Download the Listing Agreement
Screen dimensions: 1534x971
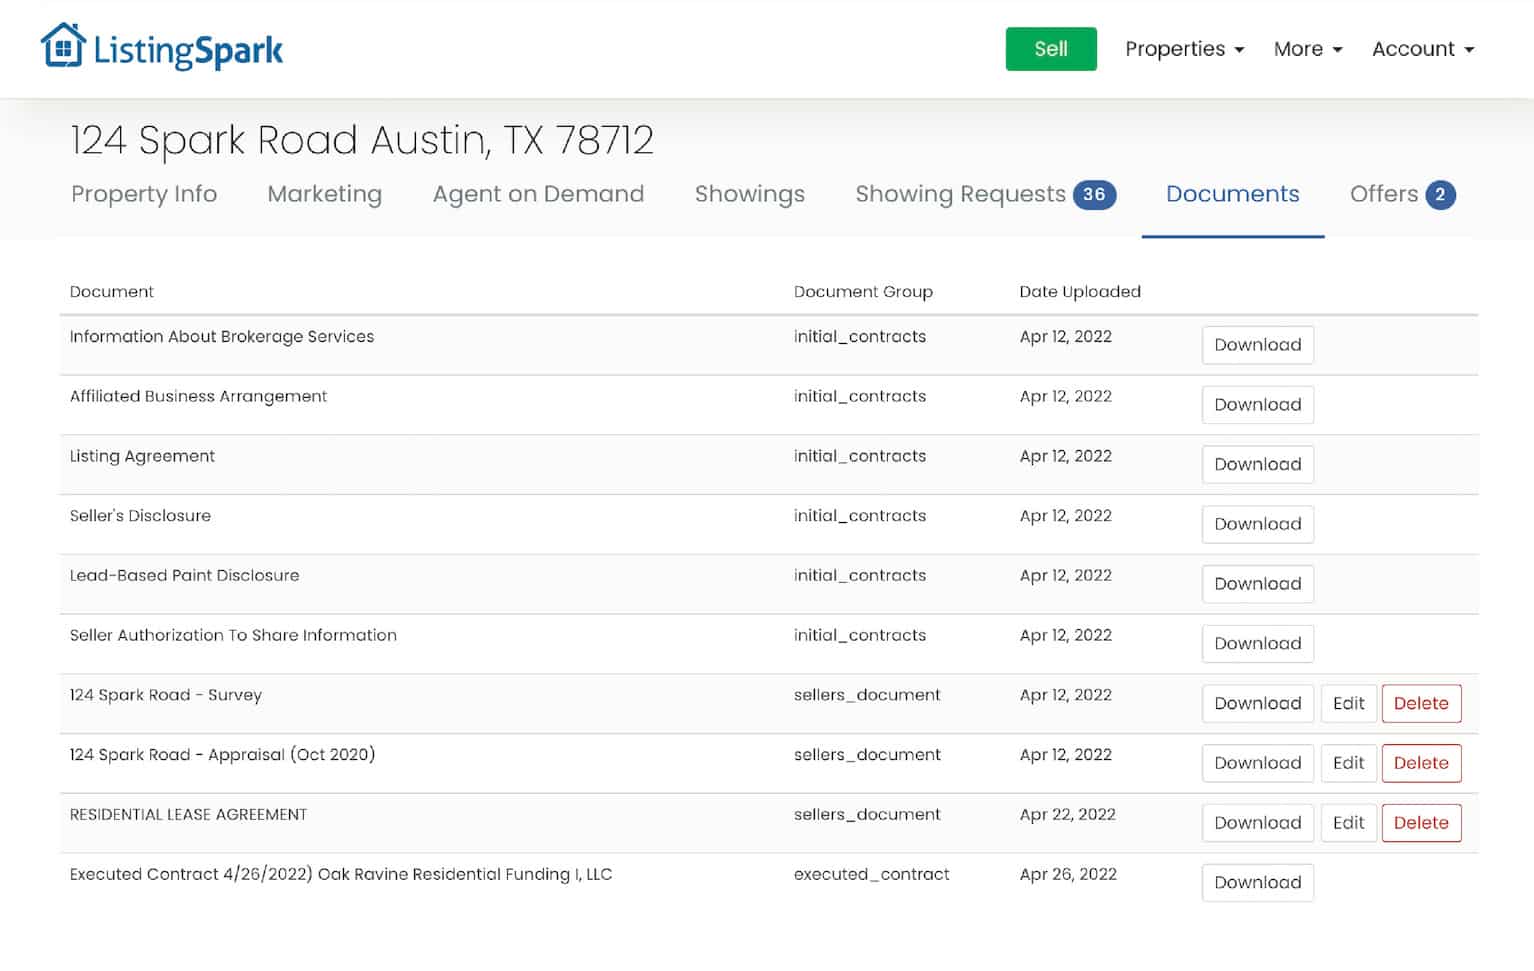pos(1257,464)
